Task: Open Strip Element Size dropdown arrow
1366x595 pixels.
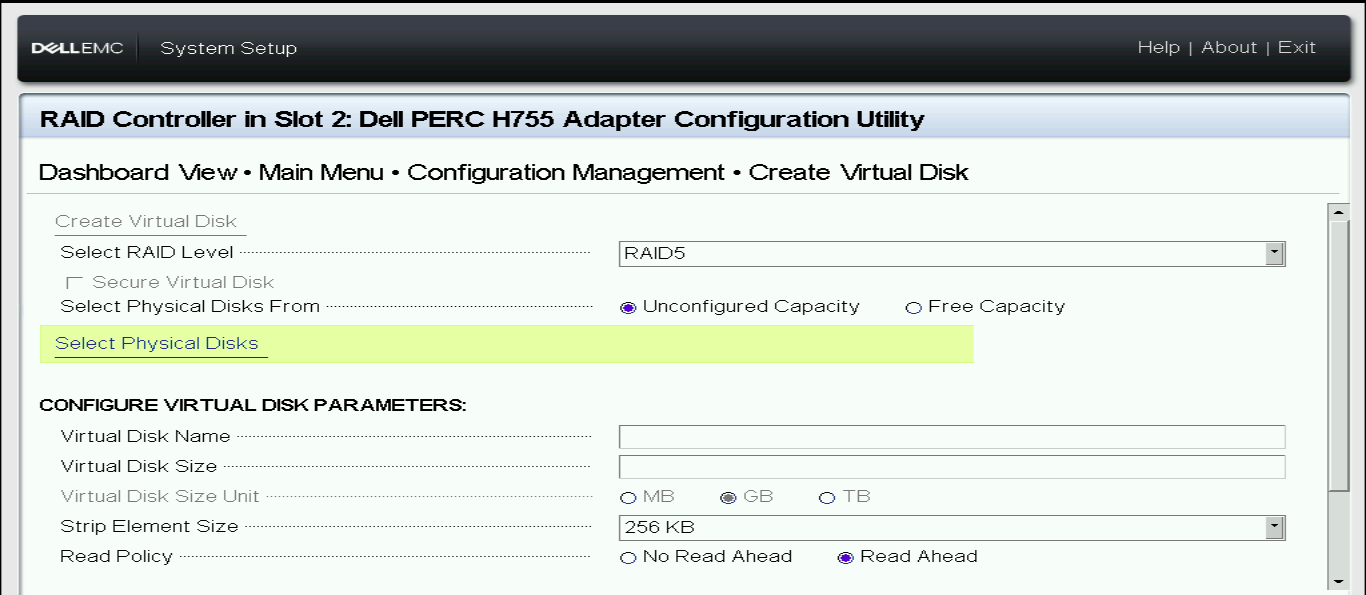Action: pyautogui.click(x=1274, y=527)
